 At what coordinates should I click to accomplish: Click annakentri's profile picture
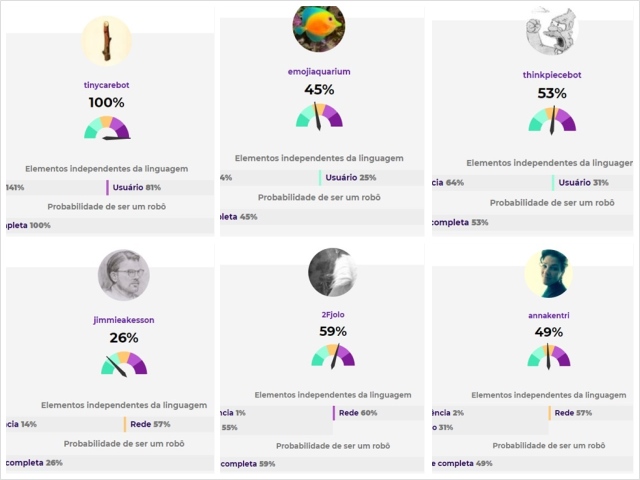point(549,274)
